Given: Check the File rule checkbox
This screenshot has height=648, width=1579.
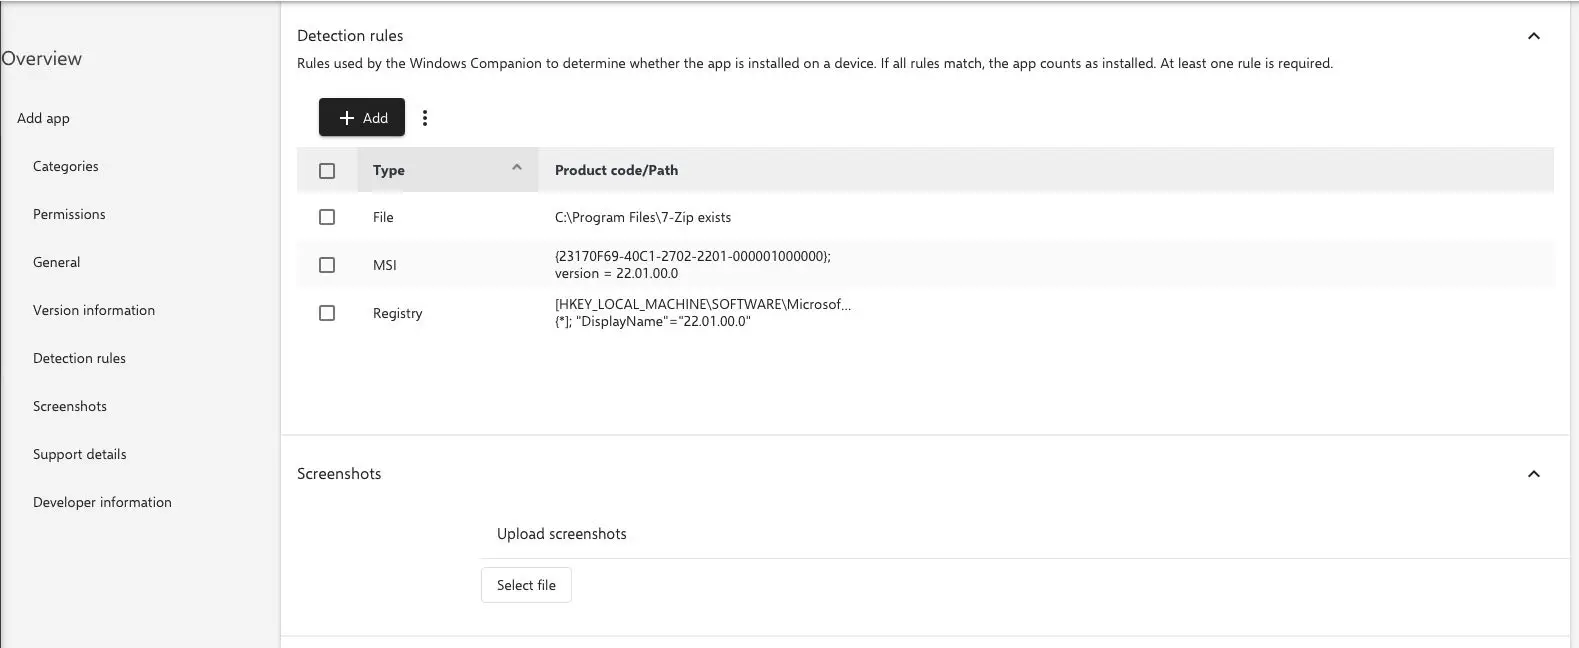Looking at the screenshot, I should click(x=327, y=217).
